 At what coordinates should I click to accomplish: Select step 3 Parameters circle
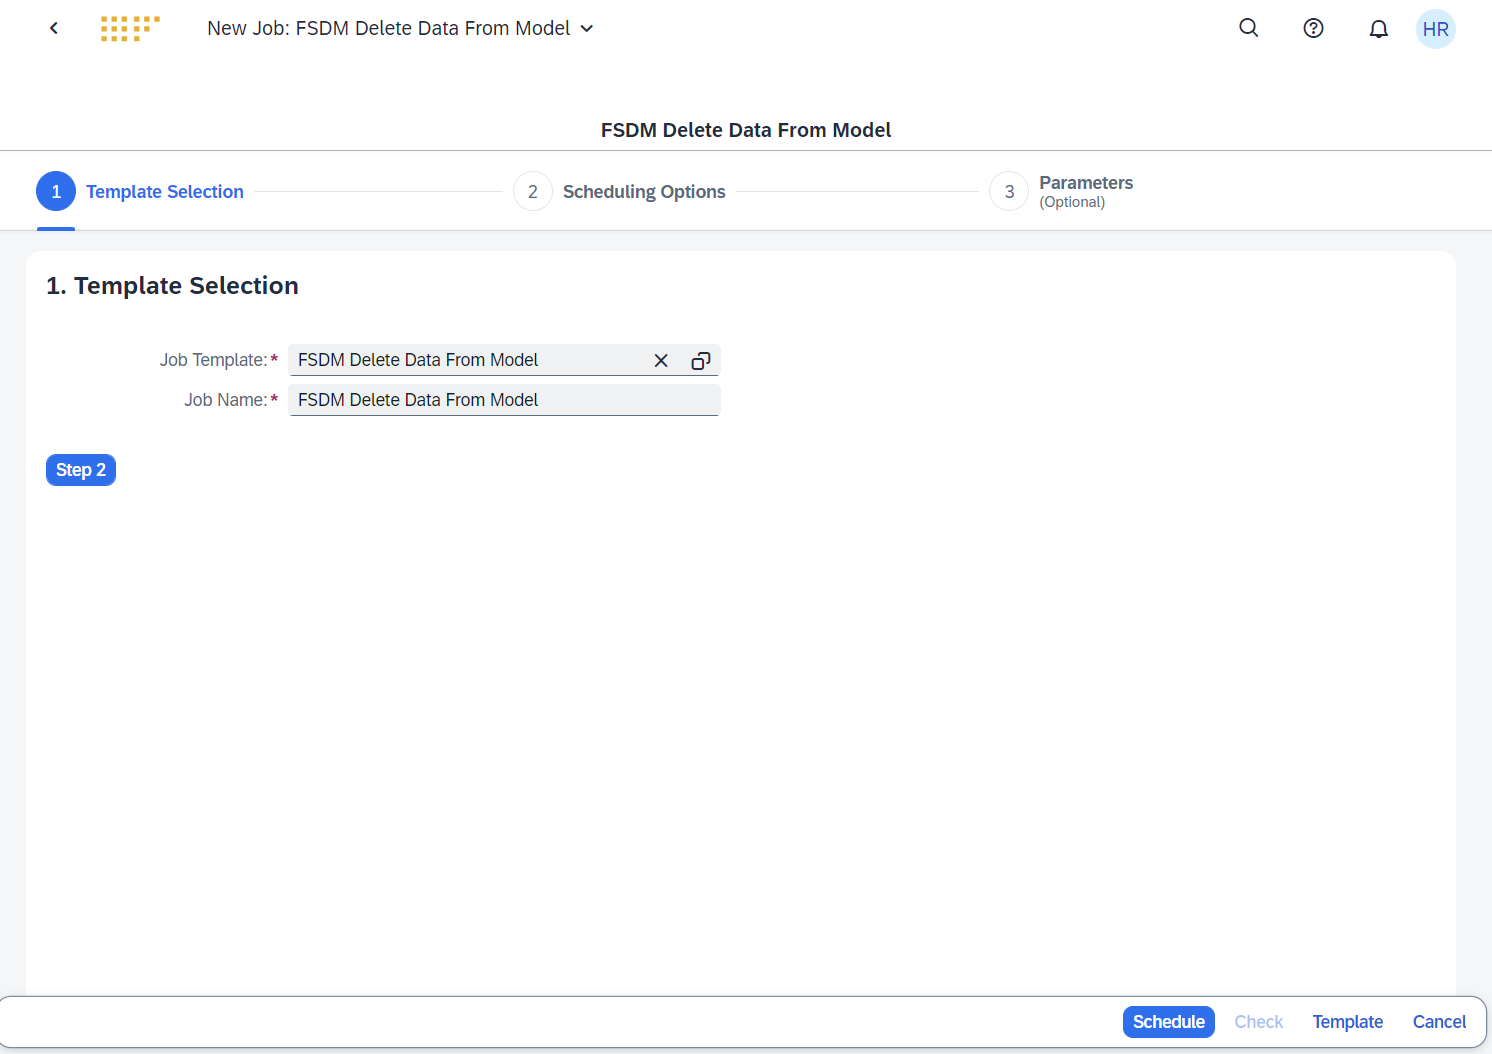click(1008, 191)
